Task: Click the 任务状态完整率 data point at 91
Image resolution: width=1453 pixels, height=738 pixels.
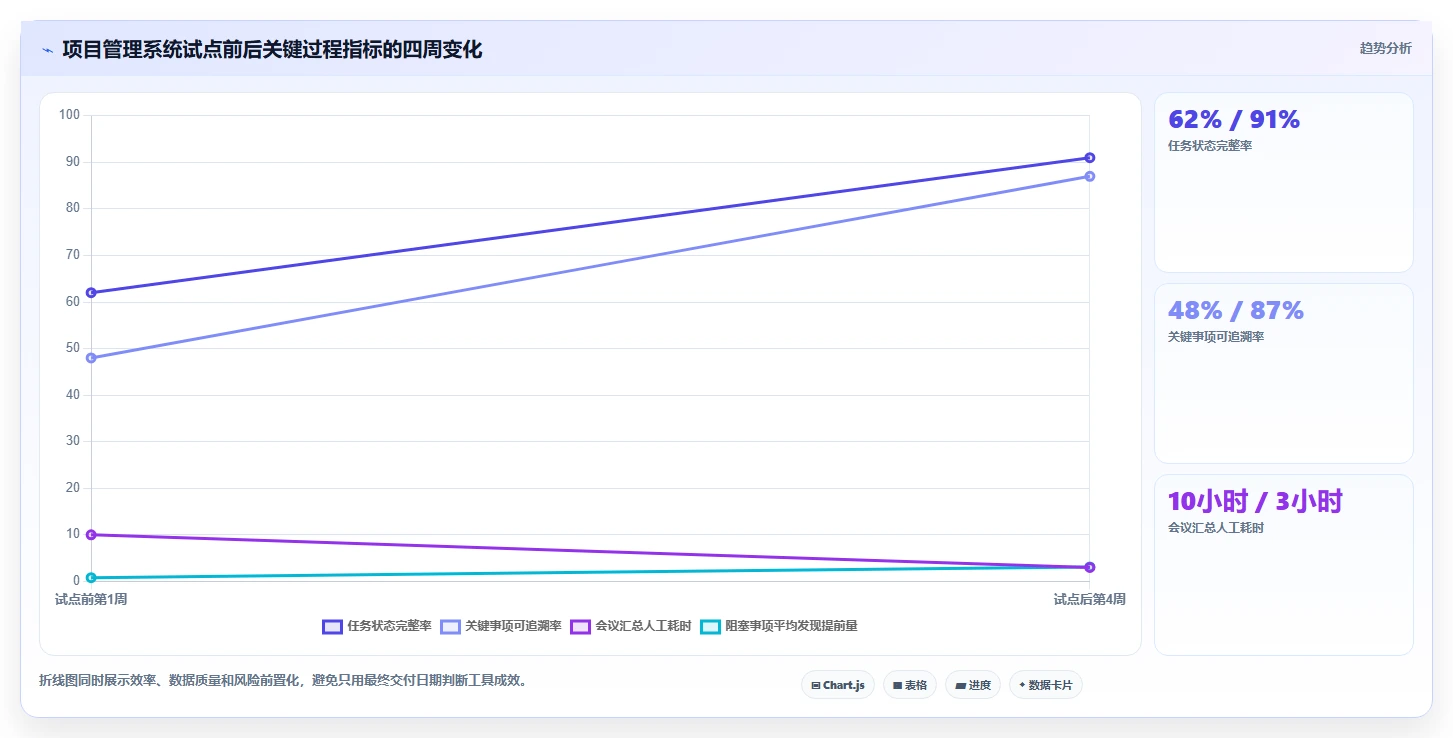Action: pos(1090,158)
